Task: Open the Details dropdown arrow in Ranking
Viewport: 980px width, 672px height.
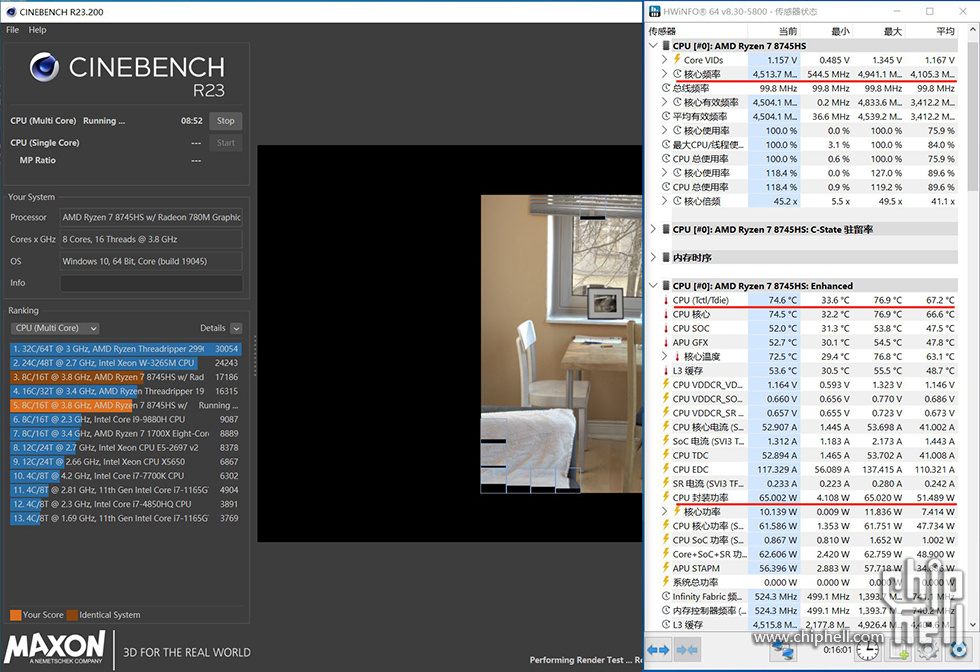Action: tap(236, 328)
